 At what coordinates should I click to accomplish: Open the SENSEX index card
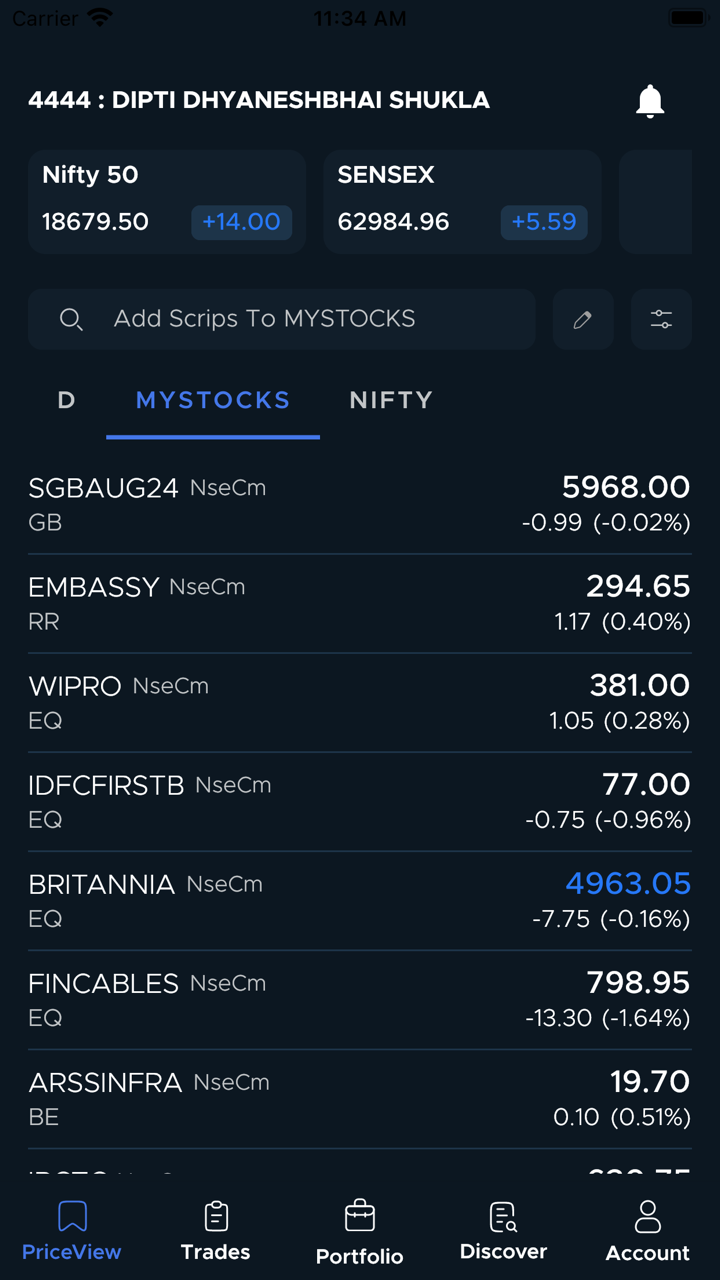pos(462,201)
